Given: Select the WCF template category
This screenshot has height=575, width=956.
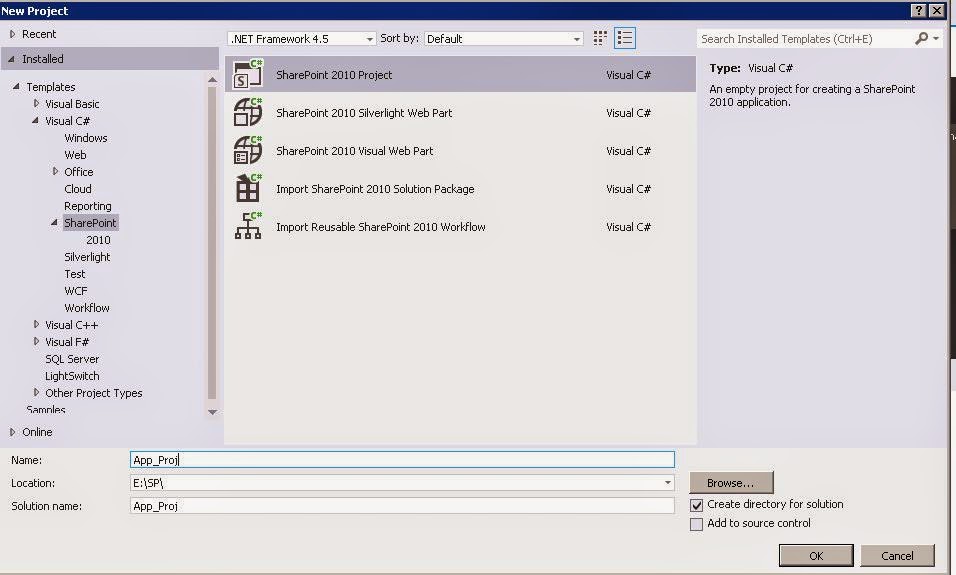Looking at the screenshot, I should coord(76,291).
